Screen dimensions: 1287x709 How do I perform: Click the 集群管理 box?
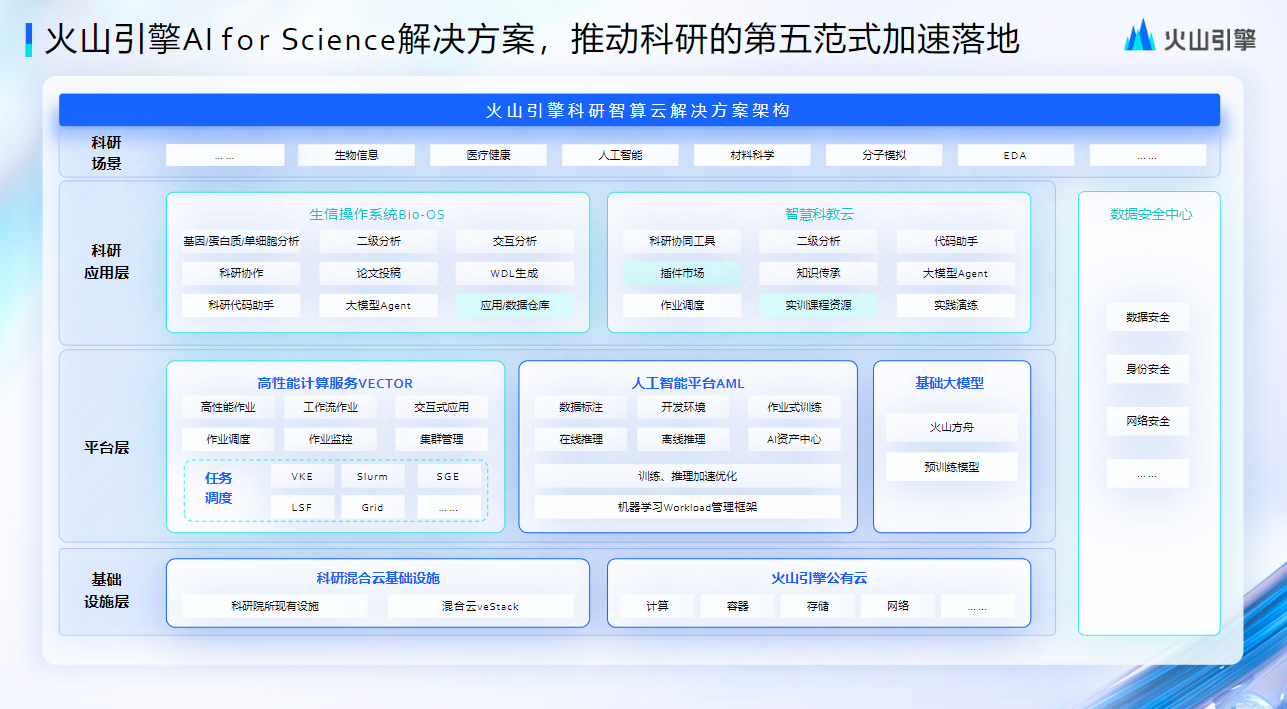(x=441, y=439)
